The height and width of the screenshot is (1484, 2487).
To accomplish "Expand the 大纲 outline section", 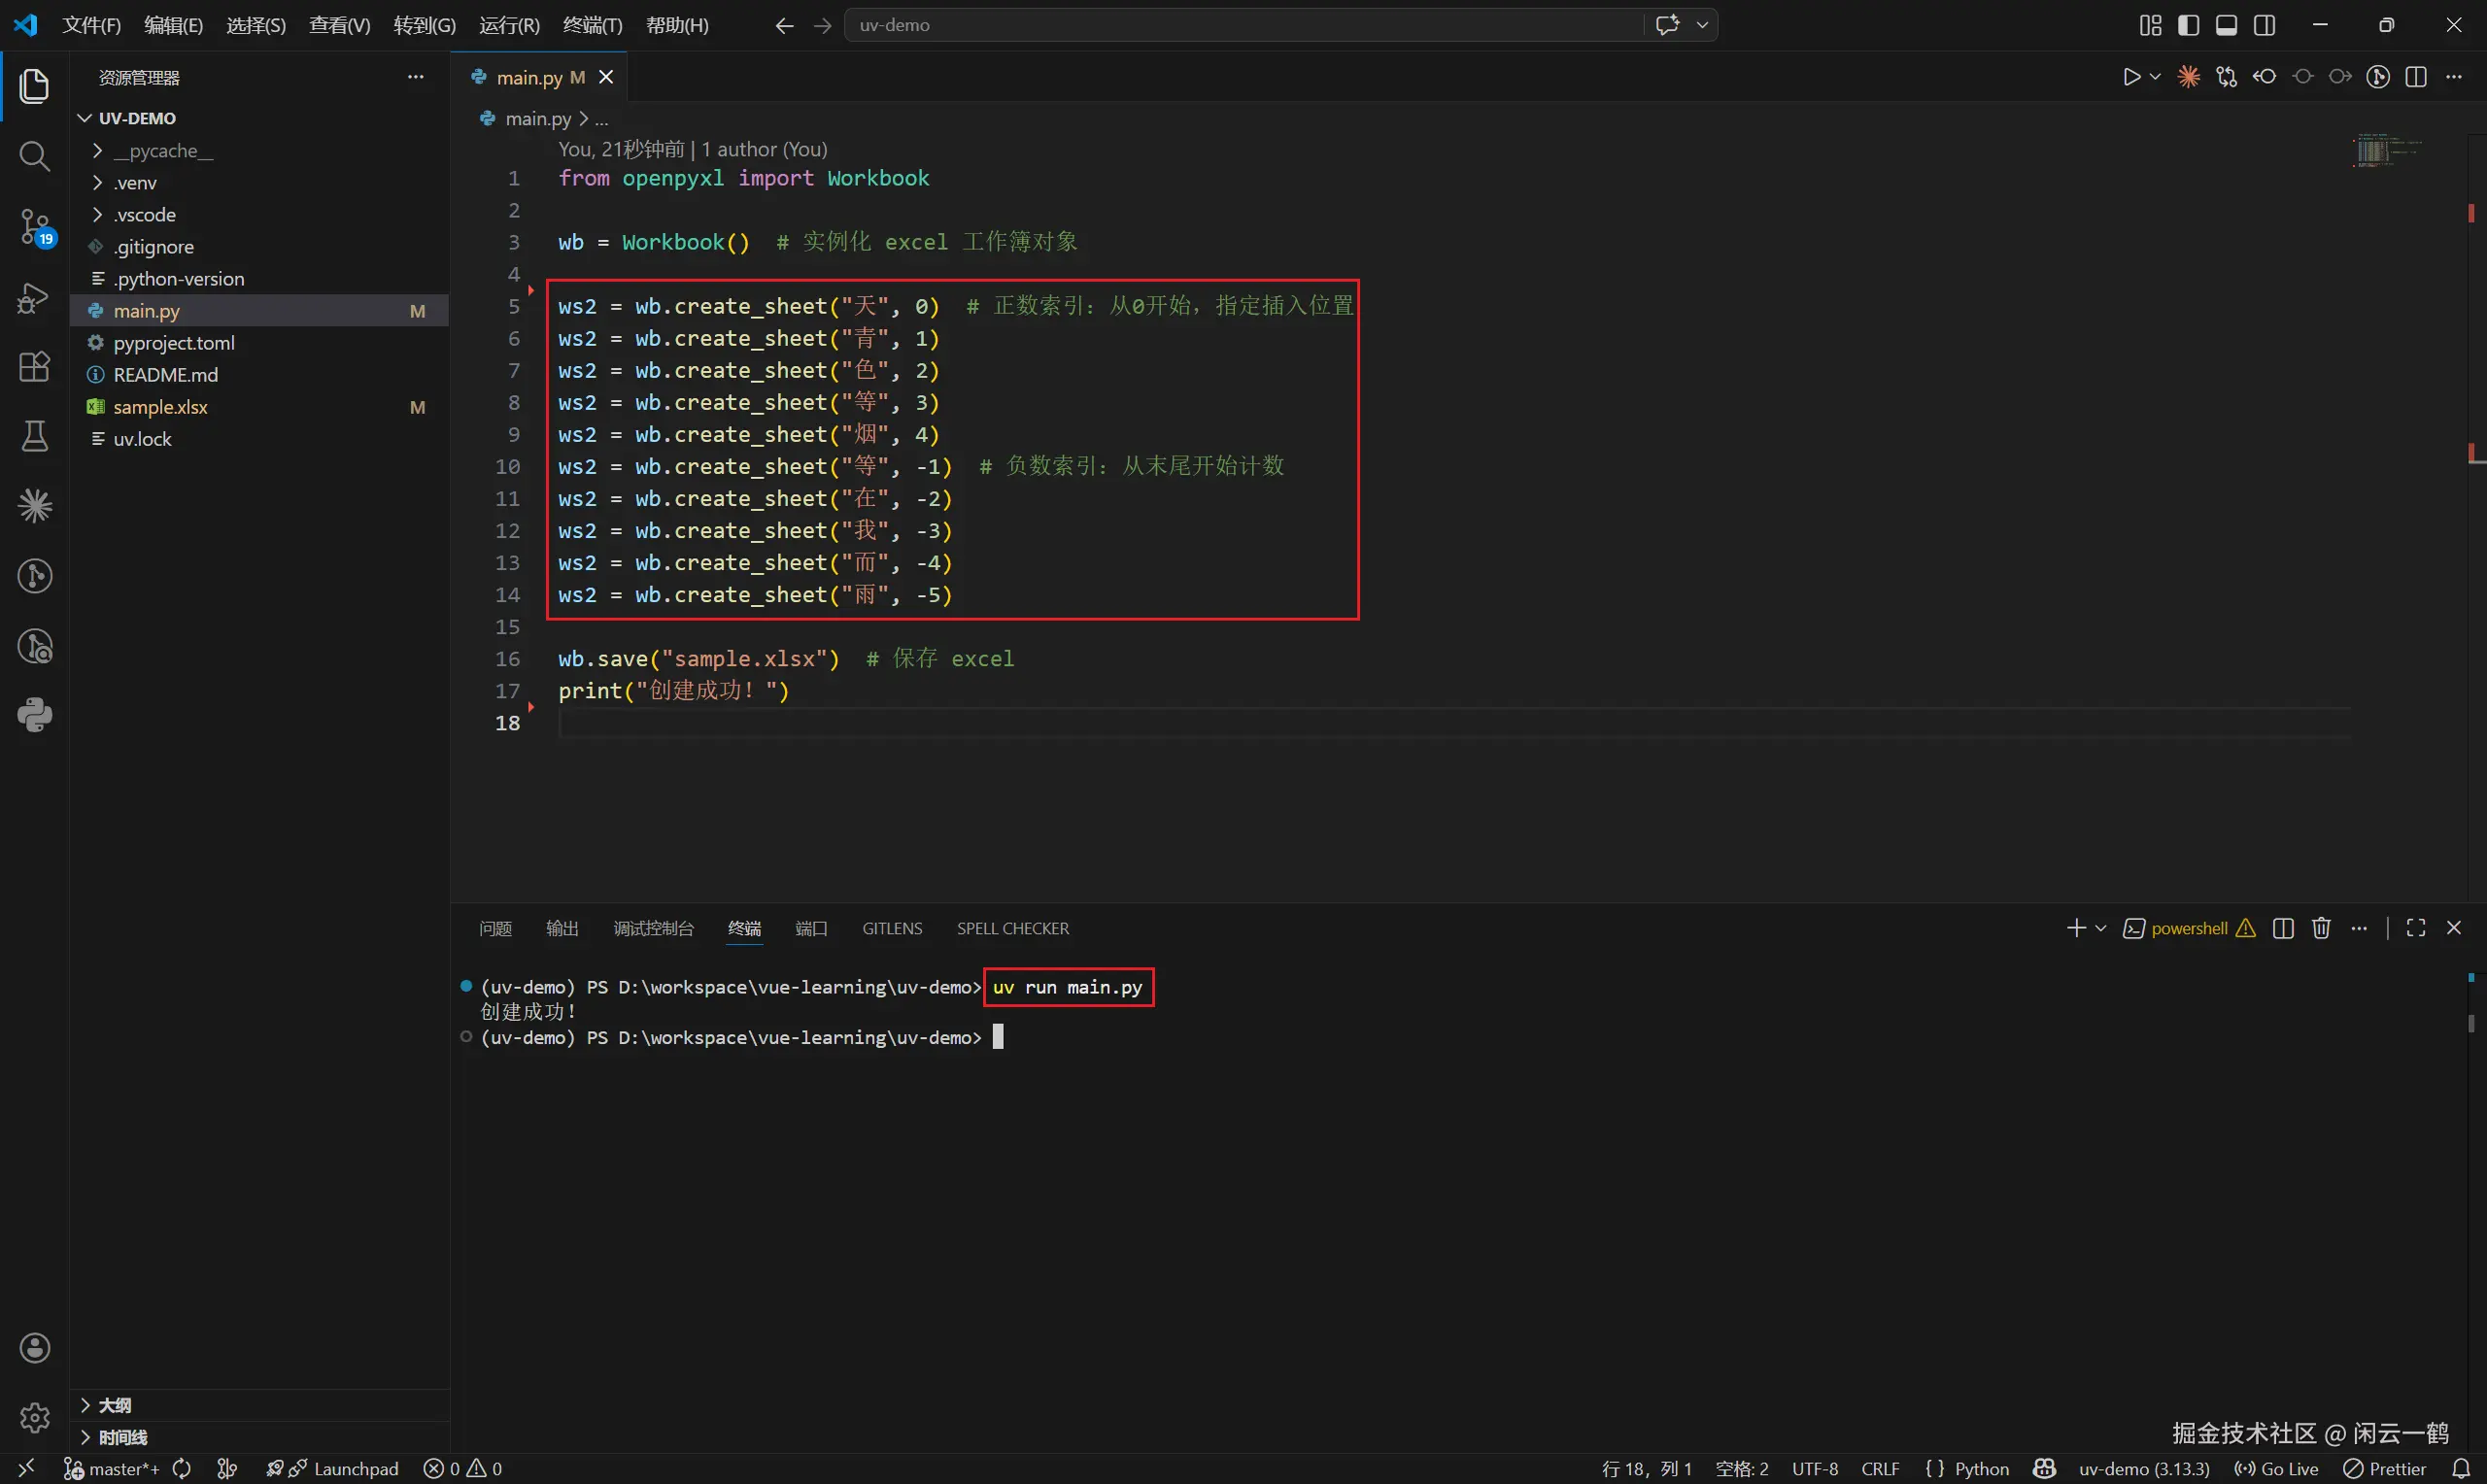I will point(115,1405).
